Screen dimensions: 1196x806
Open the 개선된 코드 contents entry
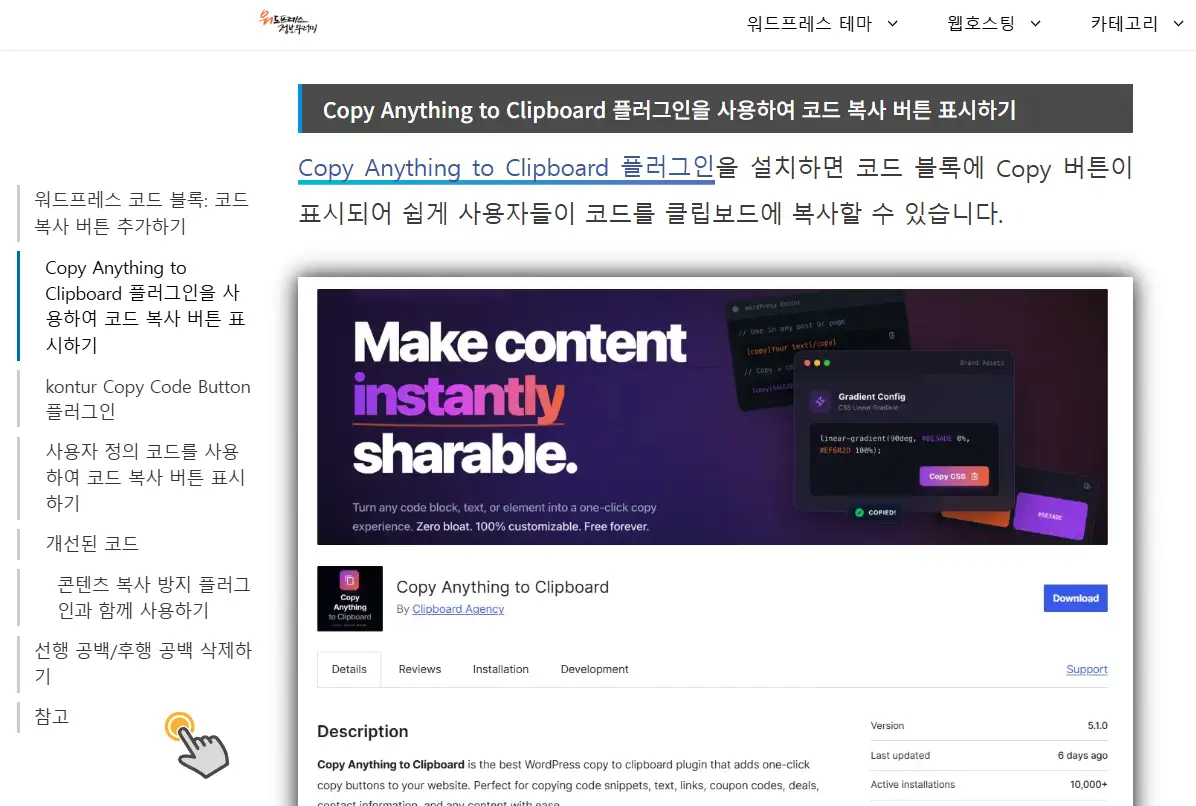(x=92, y=543)
